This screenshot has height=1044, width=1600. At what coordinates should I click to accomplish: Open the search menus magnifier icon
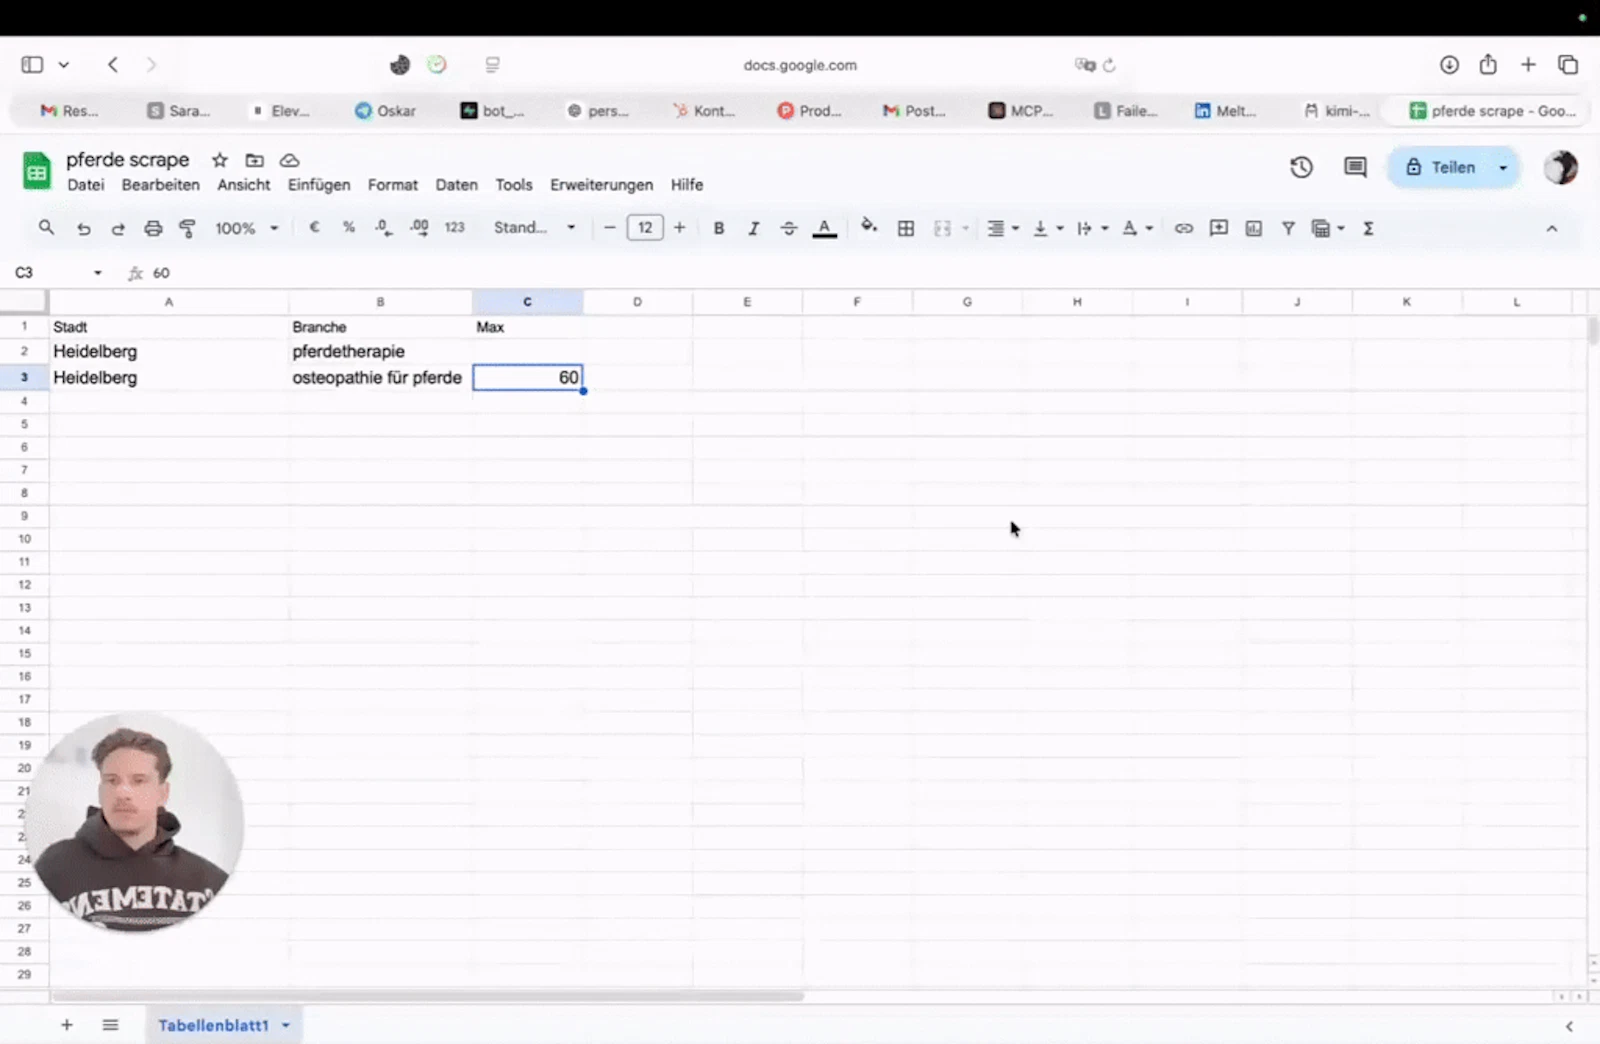coord(46,228)
